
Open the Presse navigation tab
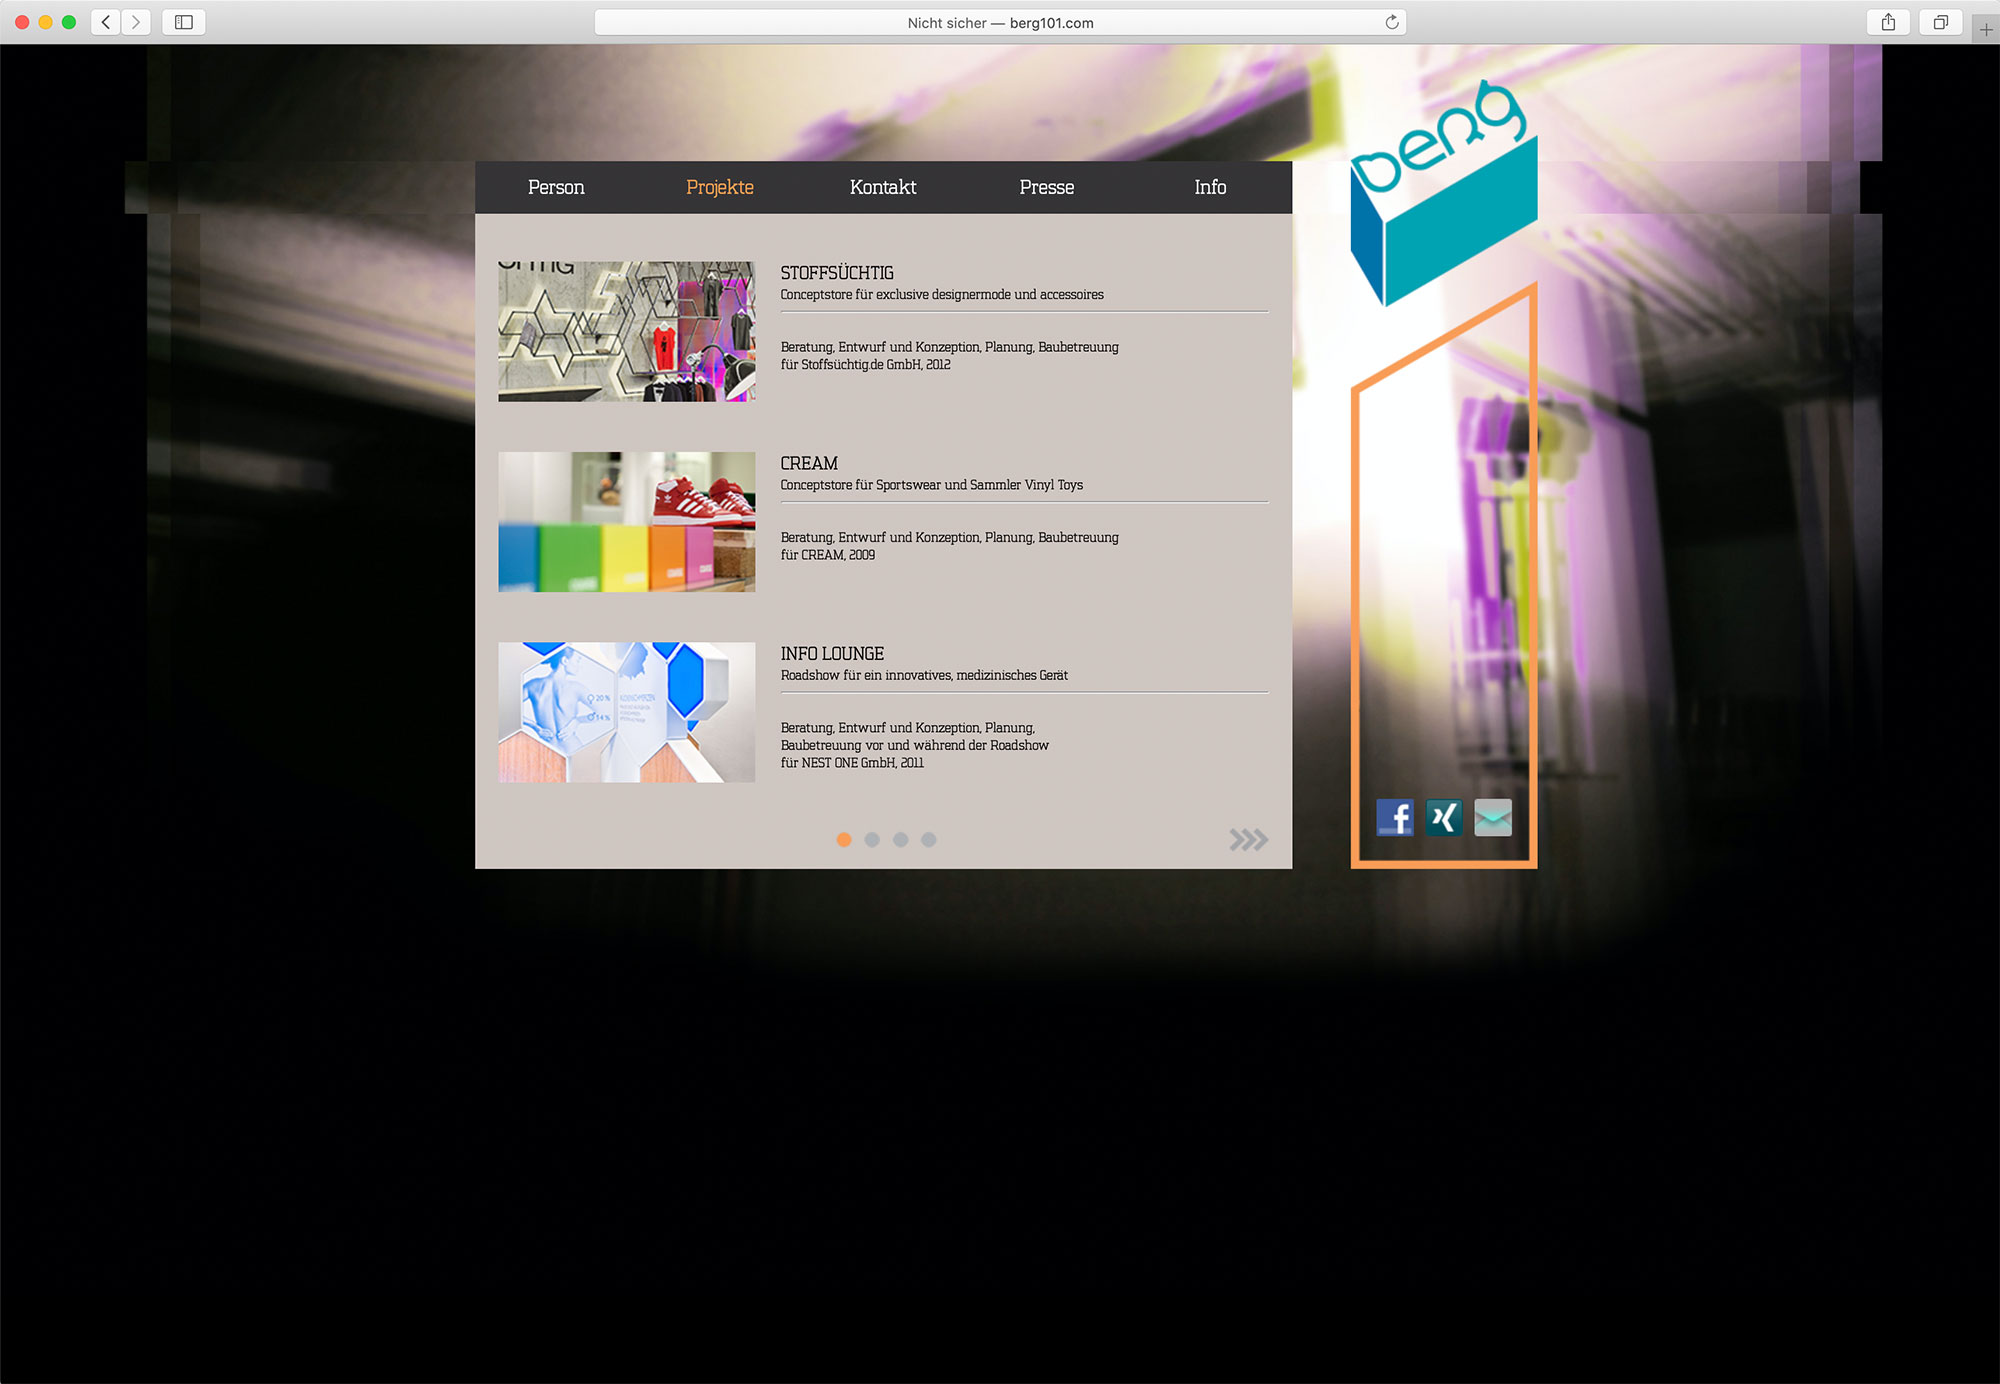(1046, 185)
